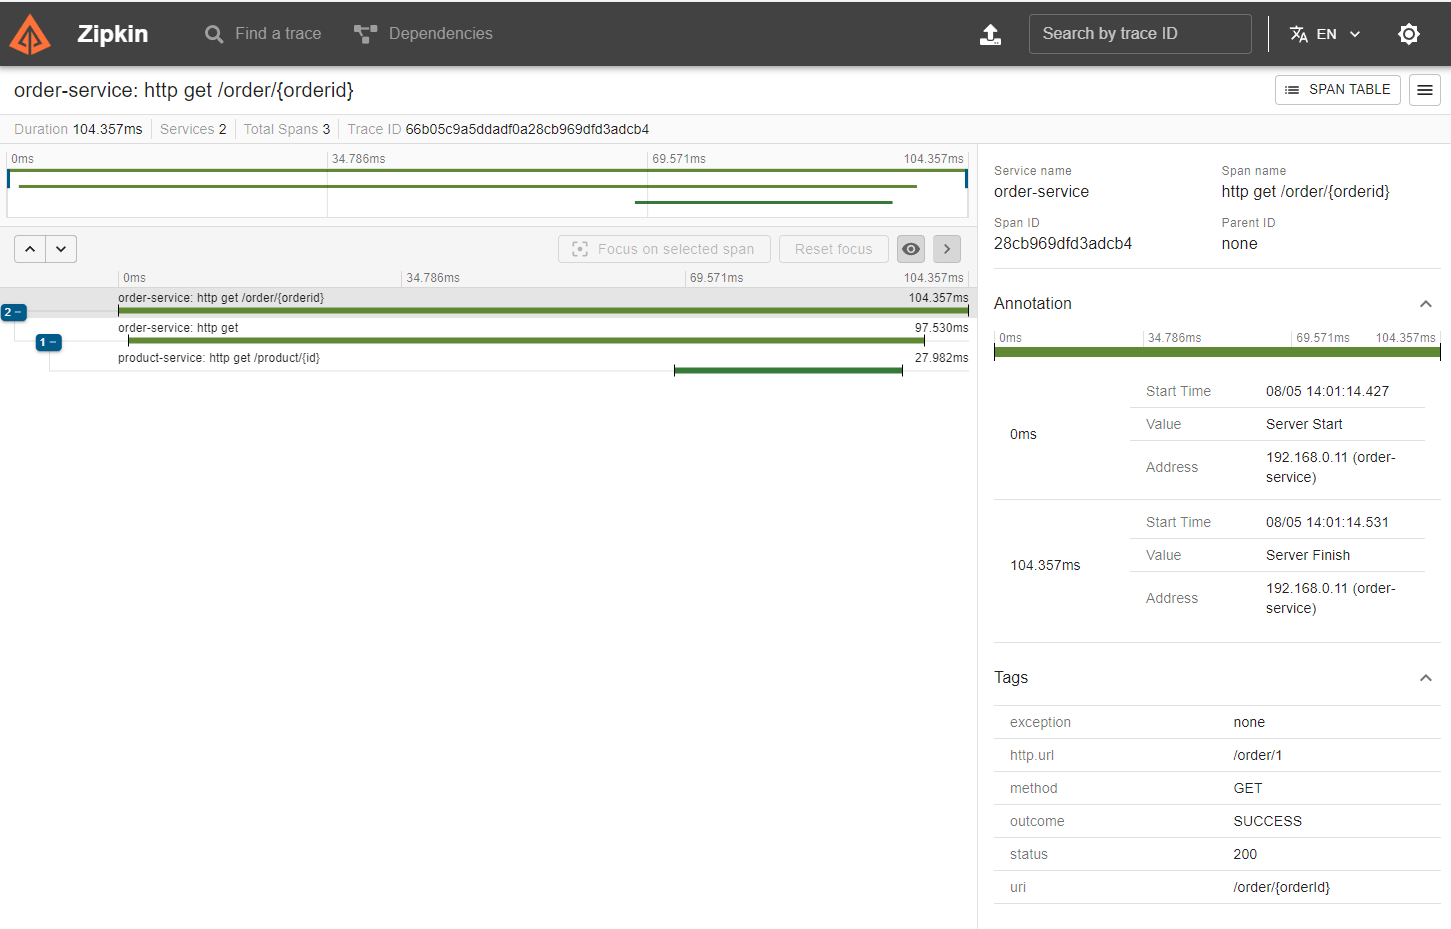Click the Trace ID value text
Image resolution: width=1451 pixels, height=929 pixels.
(x=527, y=129)
